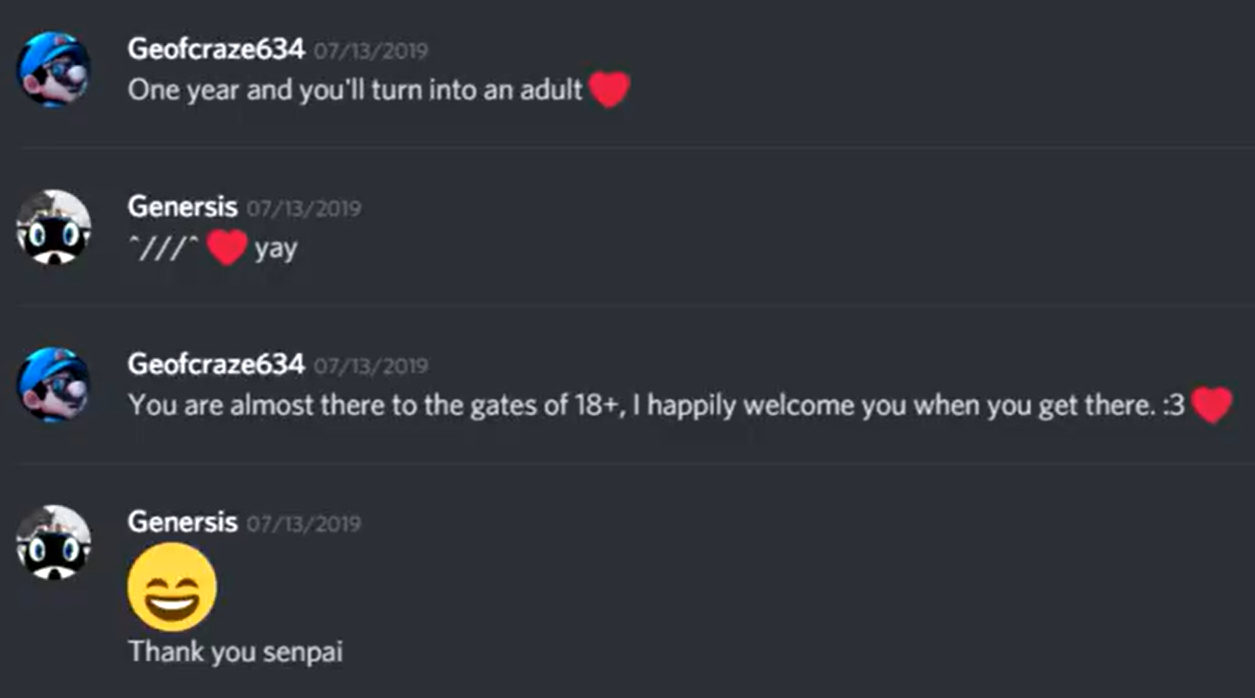This screenshot has height=698, width=1255.
Task: Click Geofcraze634's Mario avatar in the first message
Action: tap(54, 68)
